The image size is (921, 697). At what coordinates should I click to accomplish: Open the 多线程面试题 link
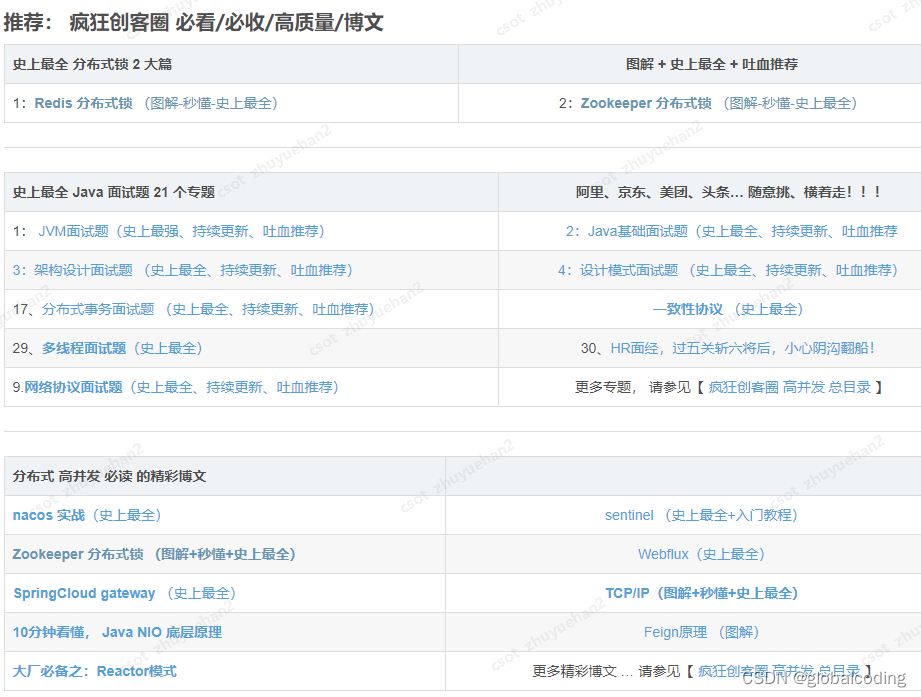coord(122,348)
